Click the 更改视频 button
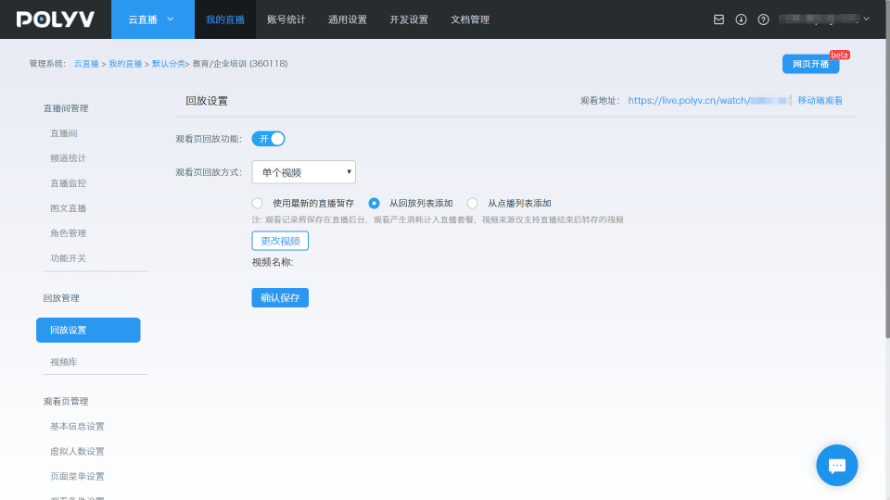Image resolution: width=890 pixels, height=500 pixels. pyautogui.click(x=280, y=241)
